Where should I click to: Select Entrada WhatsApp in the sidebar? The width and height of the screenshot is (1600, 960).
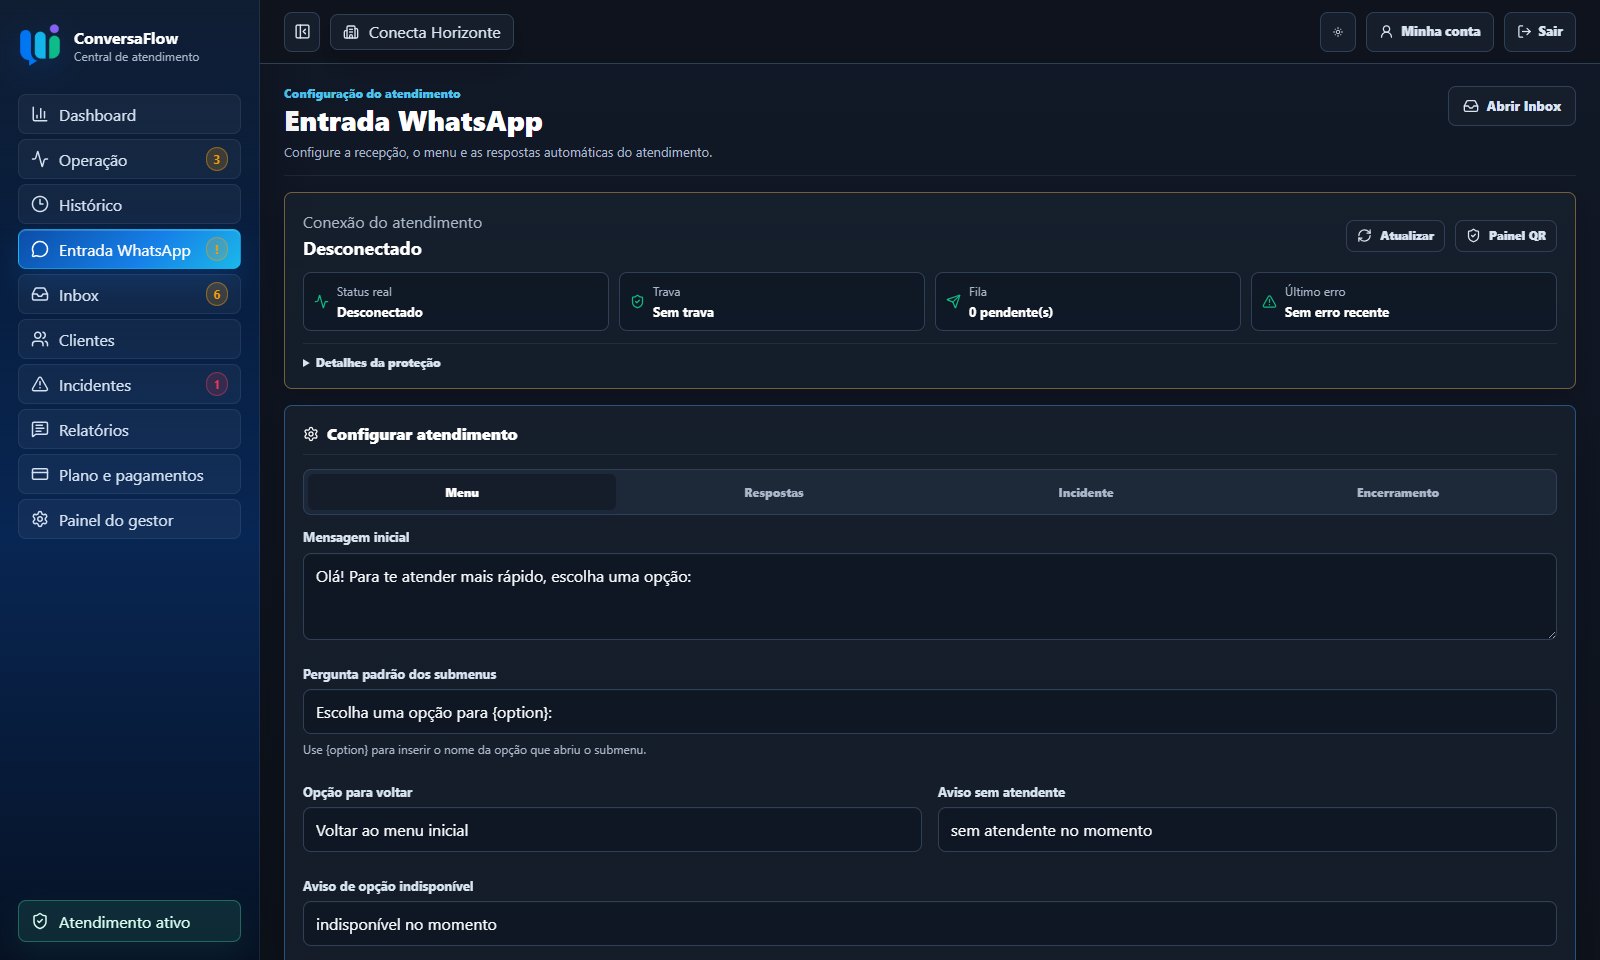coord(129,249)
